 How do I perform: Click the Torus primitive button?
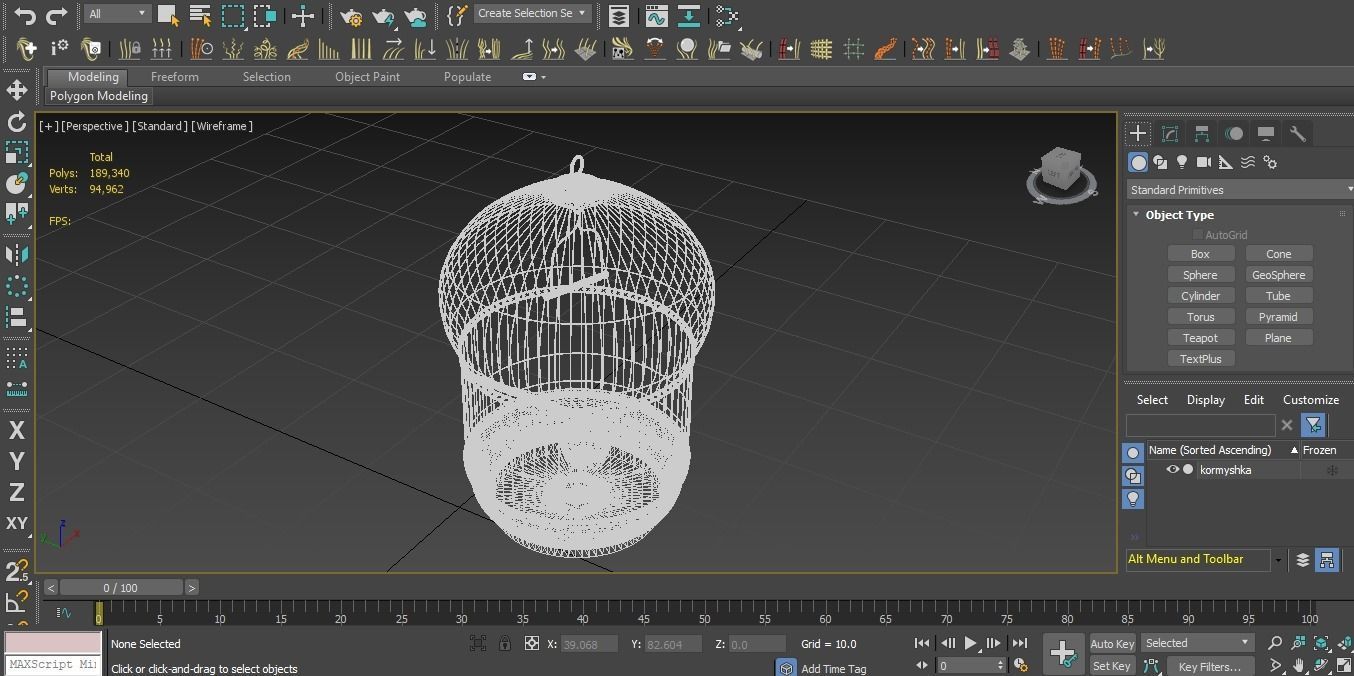[x=1201, y=317]
